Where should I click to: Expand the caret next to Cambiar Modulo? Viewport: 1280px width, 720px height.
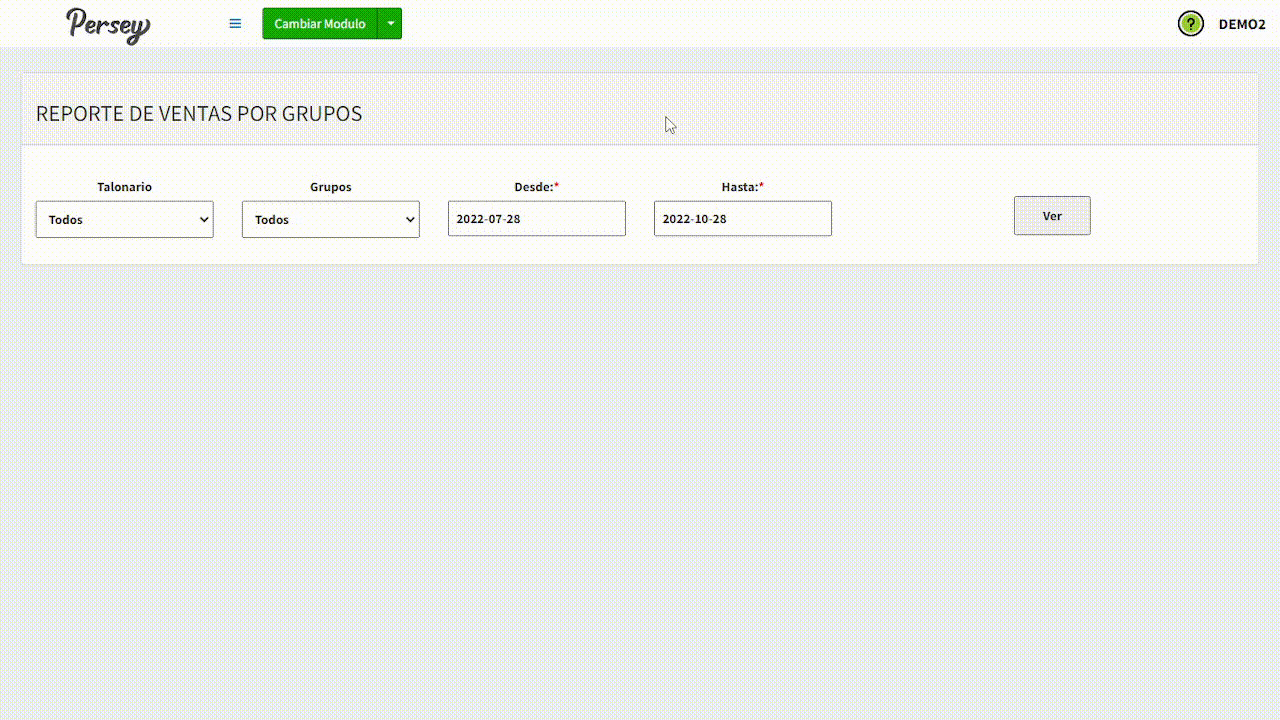click(390, 24)
